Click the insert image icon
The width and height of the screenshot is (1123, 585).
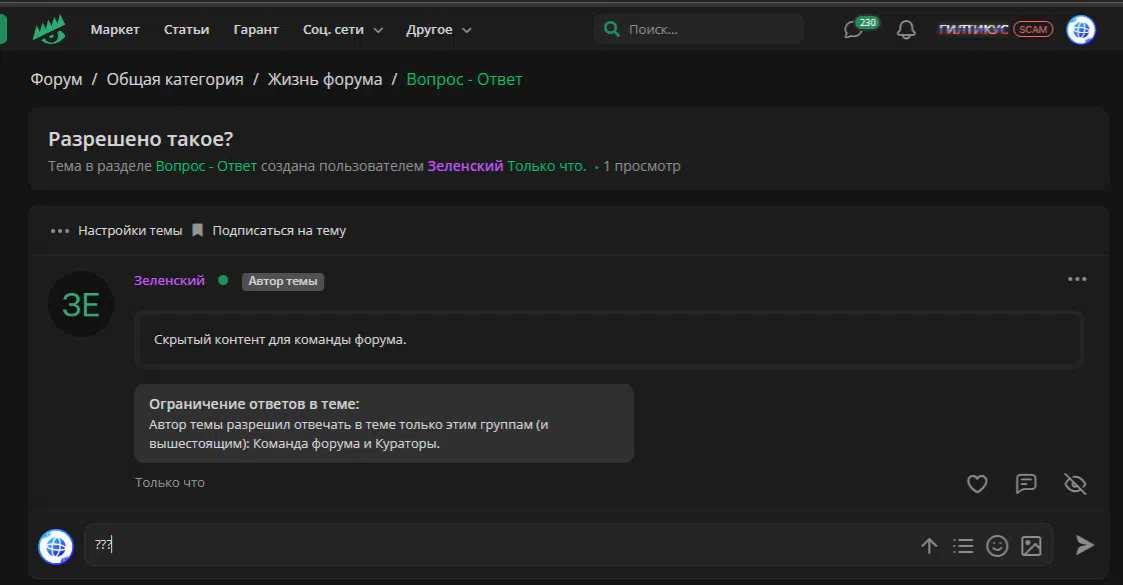[x=1031, y=546]
